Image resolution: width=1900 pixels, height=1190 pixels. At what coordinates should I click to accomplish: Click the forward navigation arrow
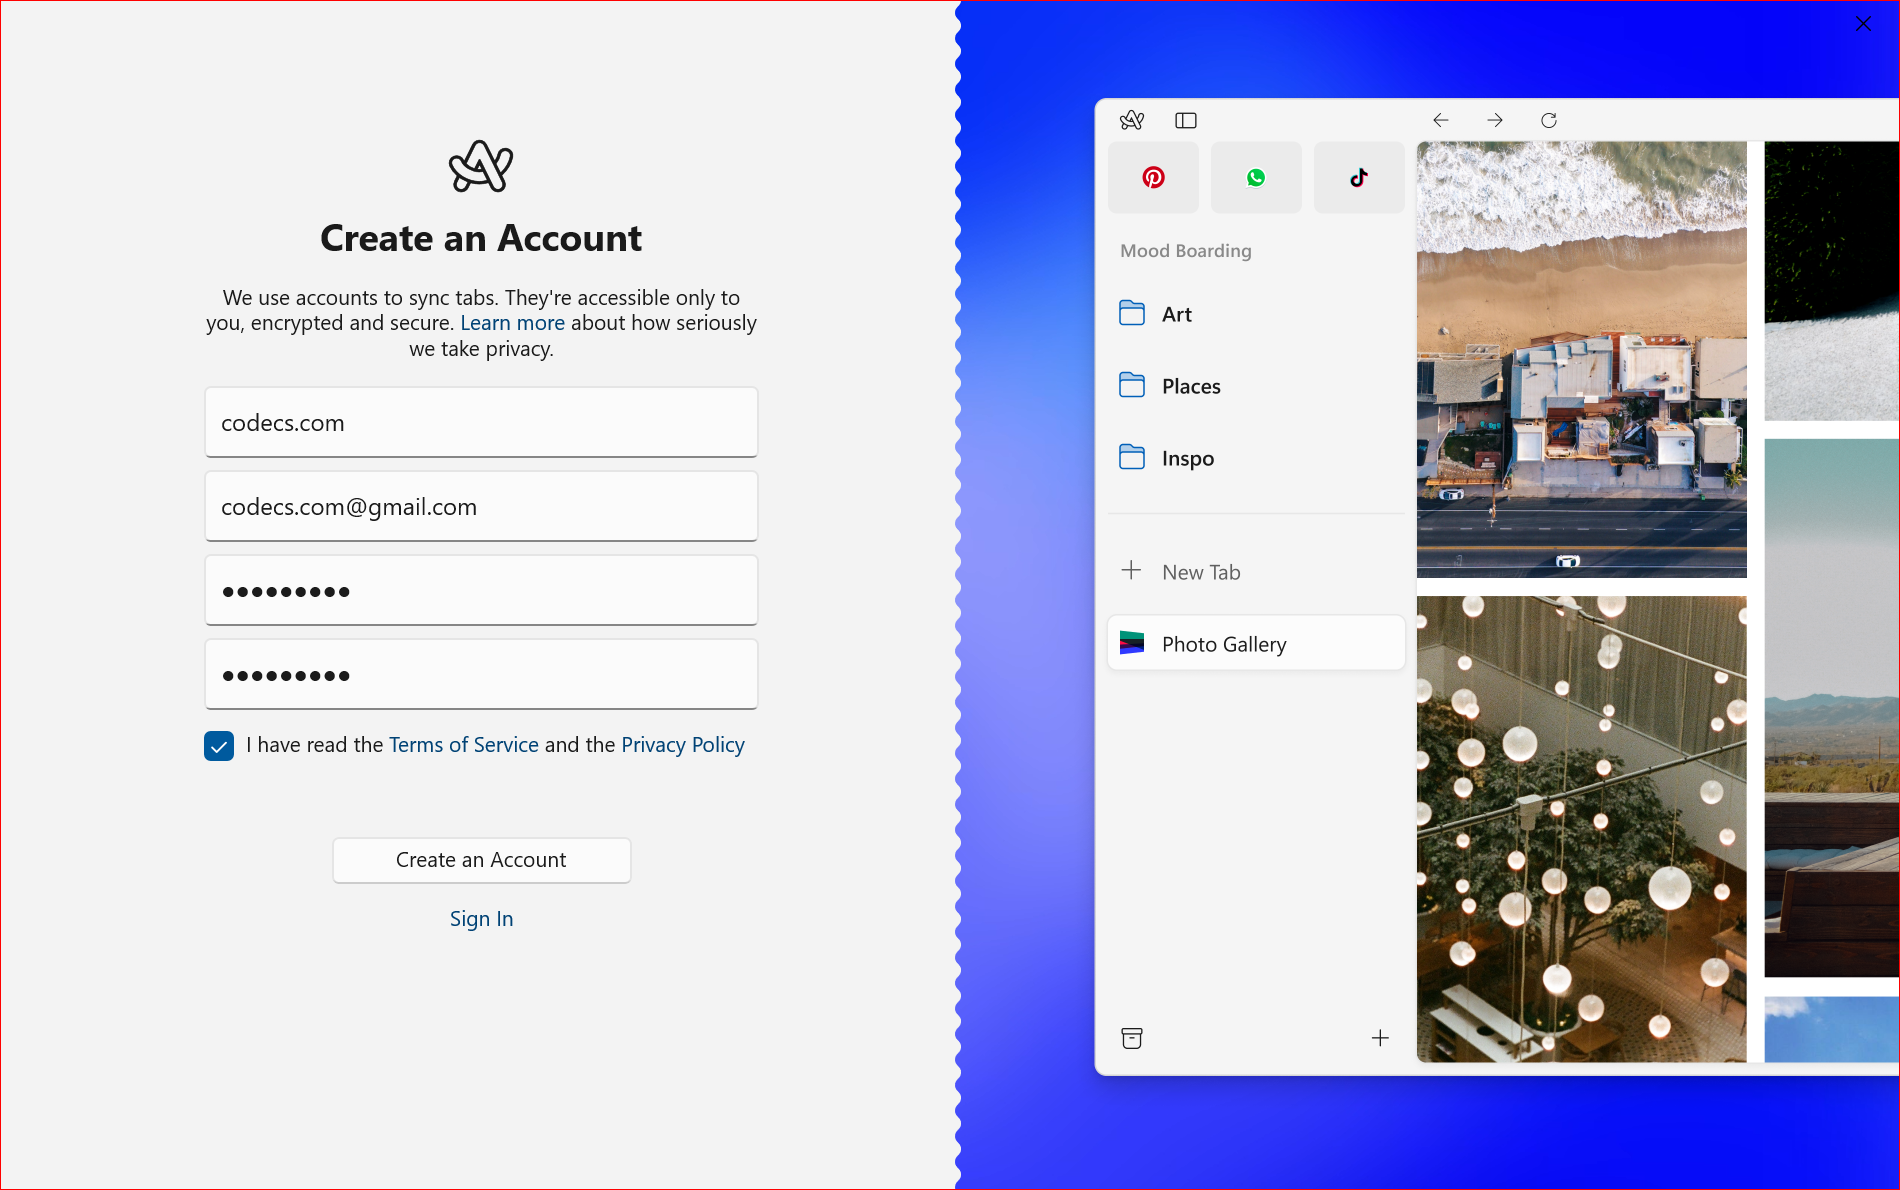click(x=1494, y=120)
